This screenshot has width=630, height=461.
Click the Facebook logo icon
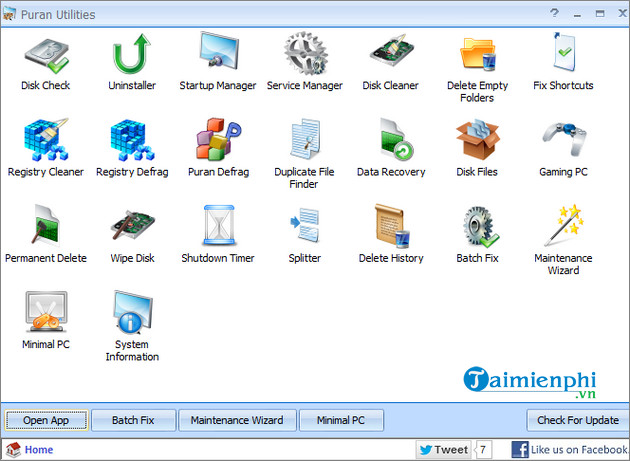coord(520,450)
